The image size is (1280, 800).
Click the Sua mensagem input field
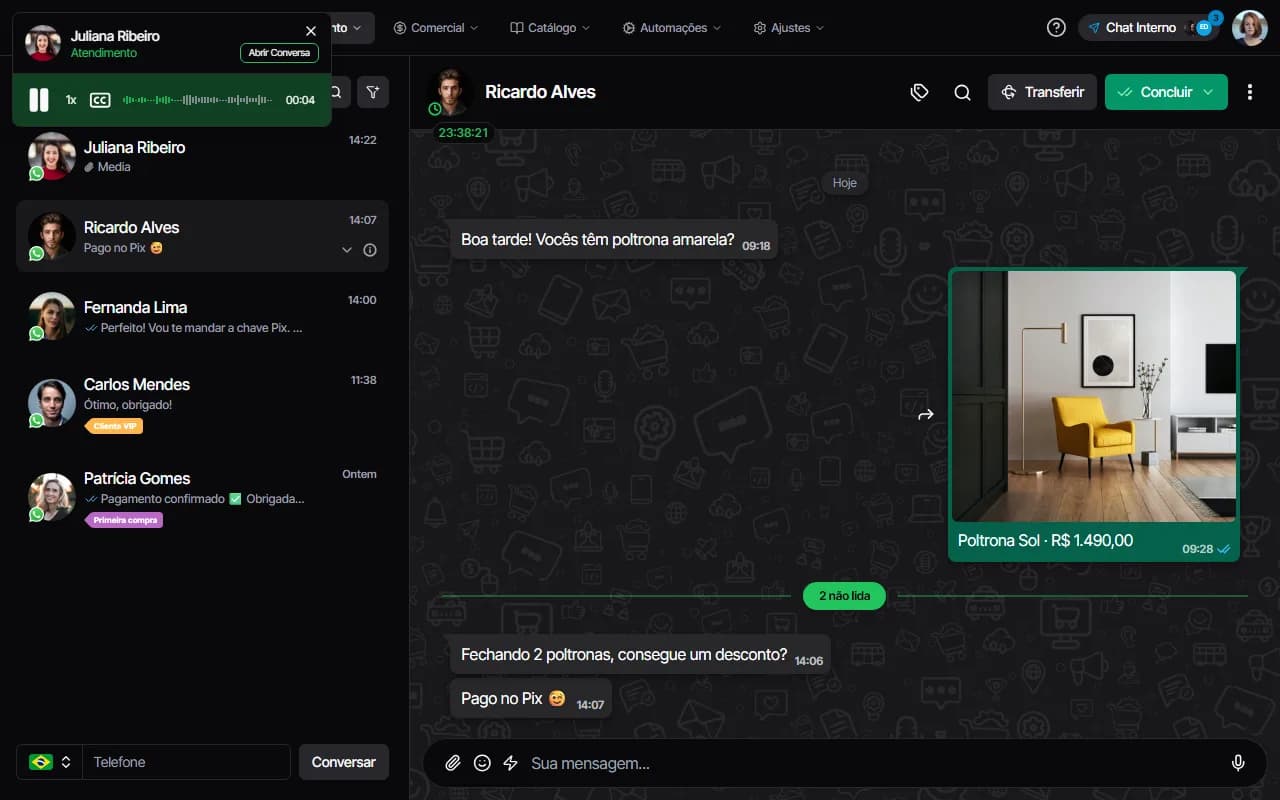870,763
